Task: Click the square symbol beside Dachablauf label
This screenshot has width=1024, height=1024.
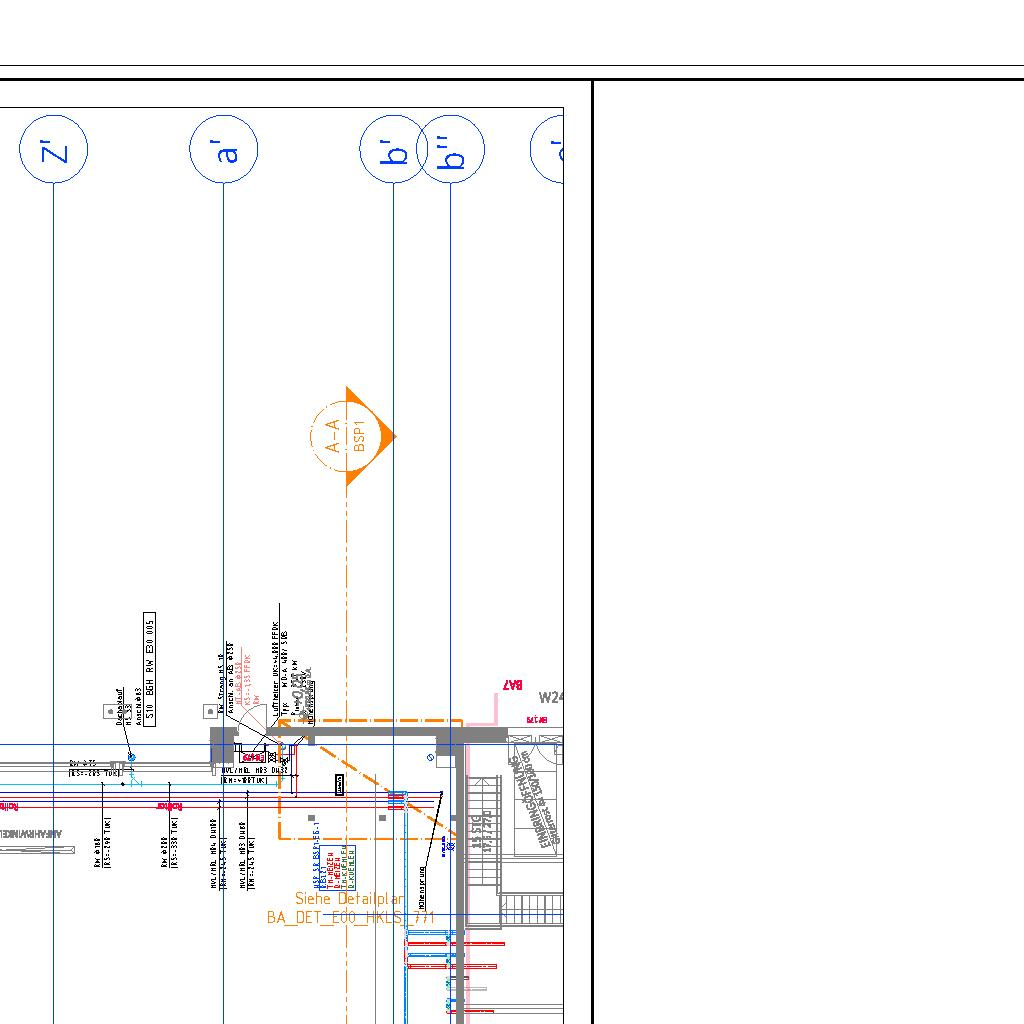Action: (109, 711)
